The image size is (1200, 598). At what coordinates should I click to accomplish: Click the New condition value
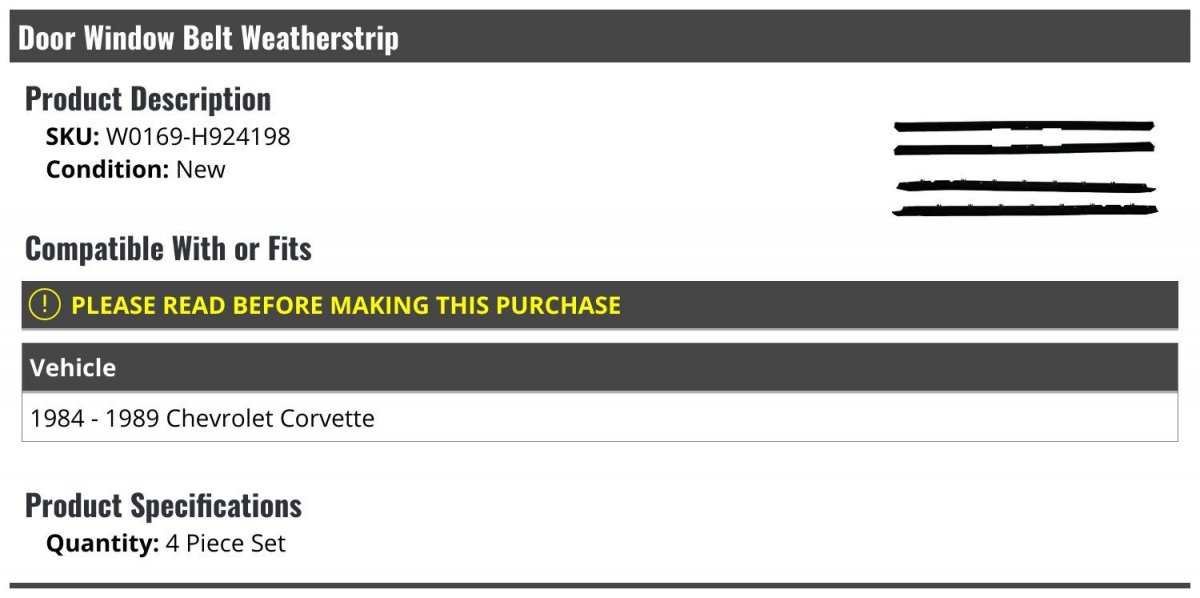click(x=201, y=169)
